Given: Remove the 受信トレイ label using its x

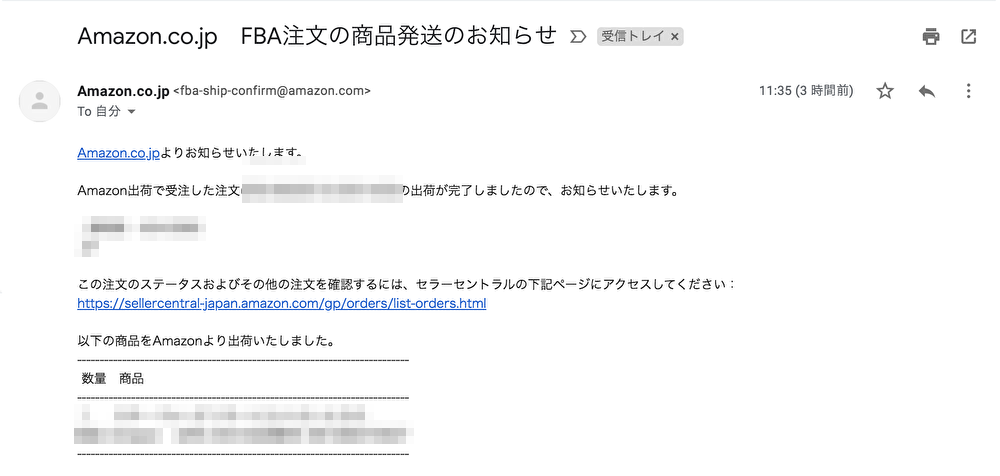Looking at the screenshot, I should coord(675,37).
